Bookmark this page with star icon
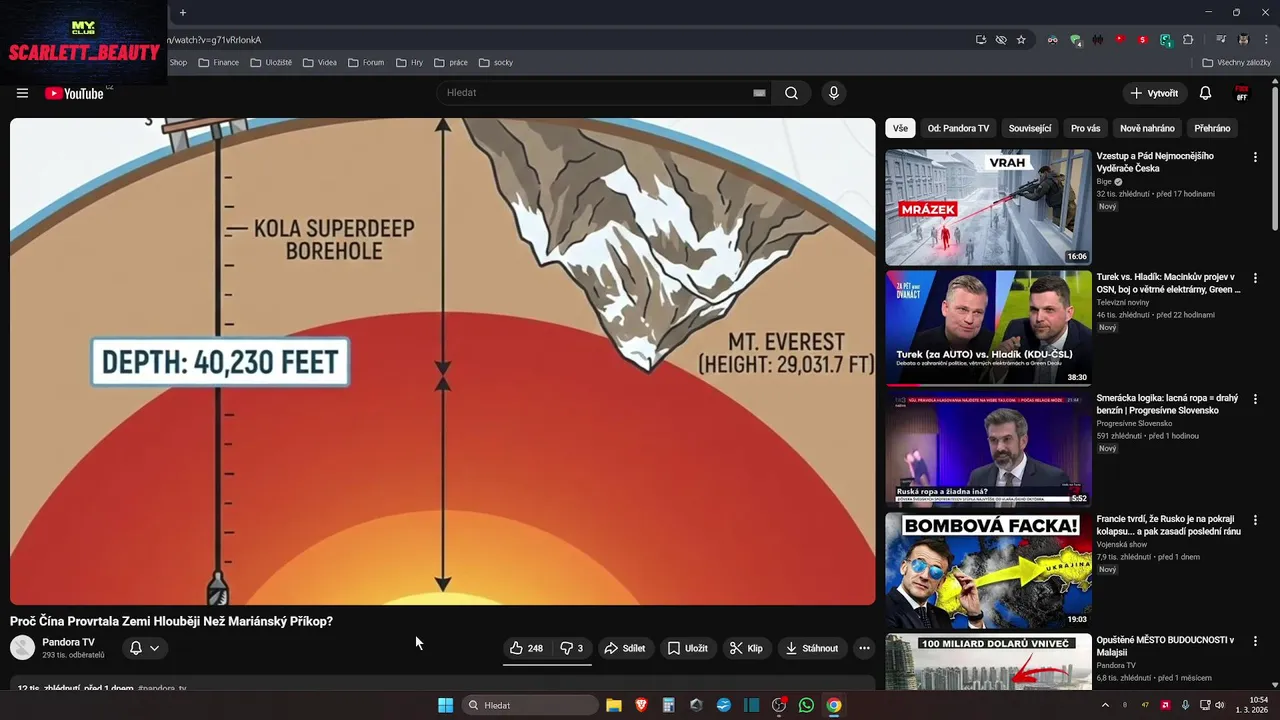This screenshot has height=720, width=1280. pyautogui.click(x=1021, y=40)
